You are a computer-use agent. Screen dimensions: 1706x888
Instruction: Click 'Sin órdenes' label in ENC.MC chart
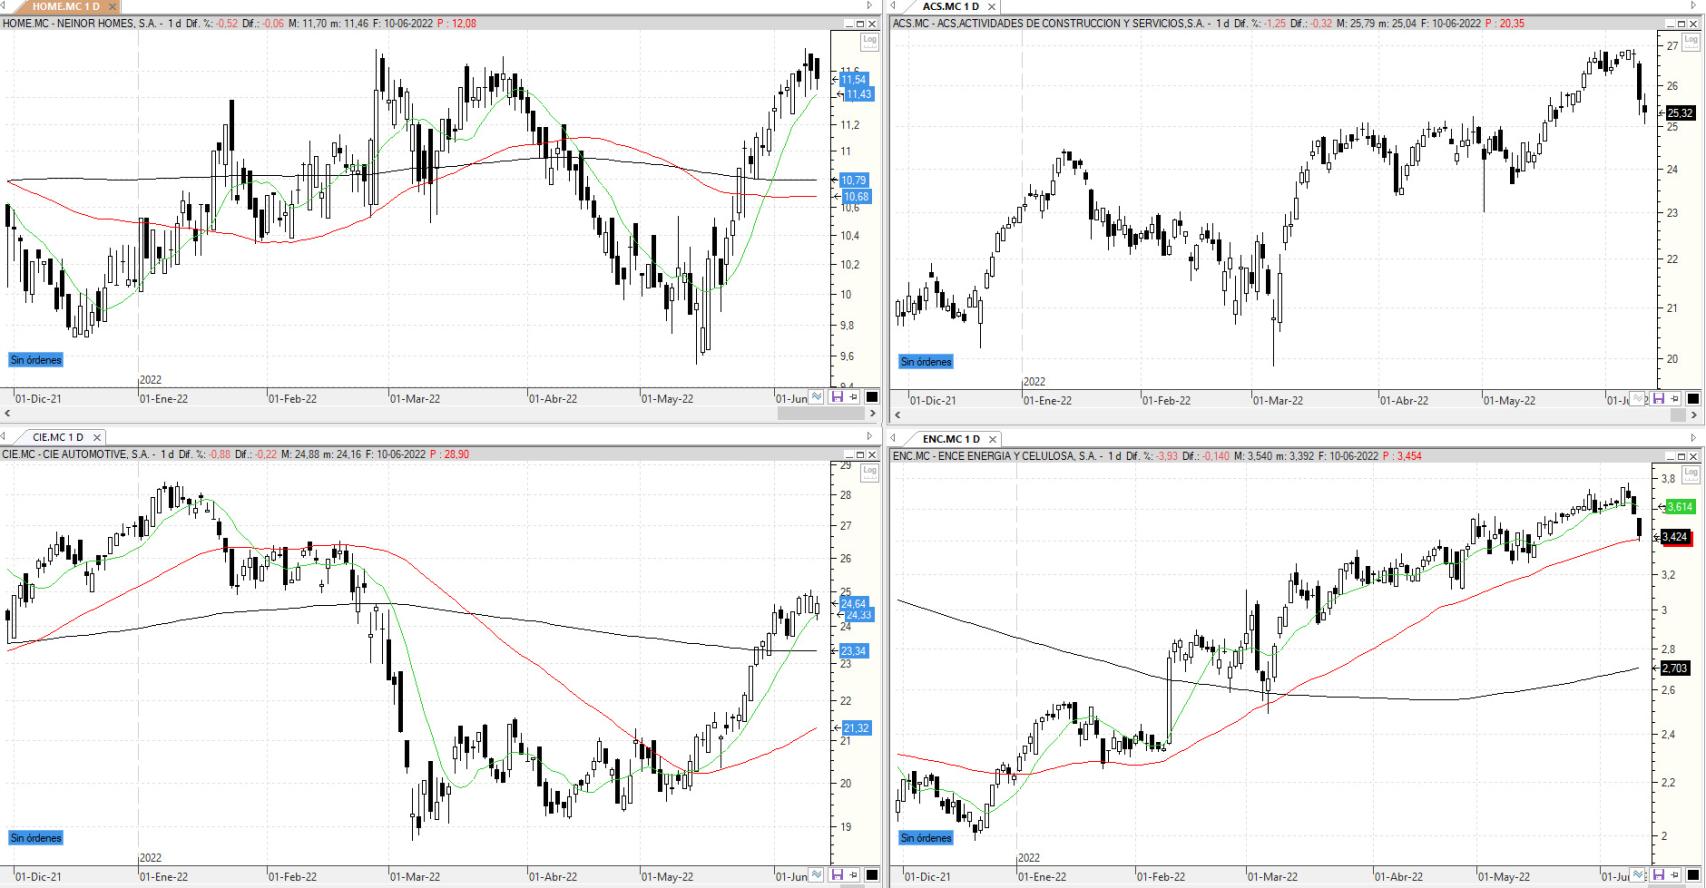[x=926, y=838]
